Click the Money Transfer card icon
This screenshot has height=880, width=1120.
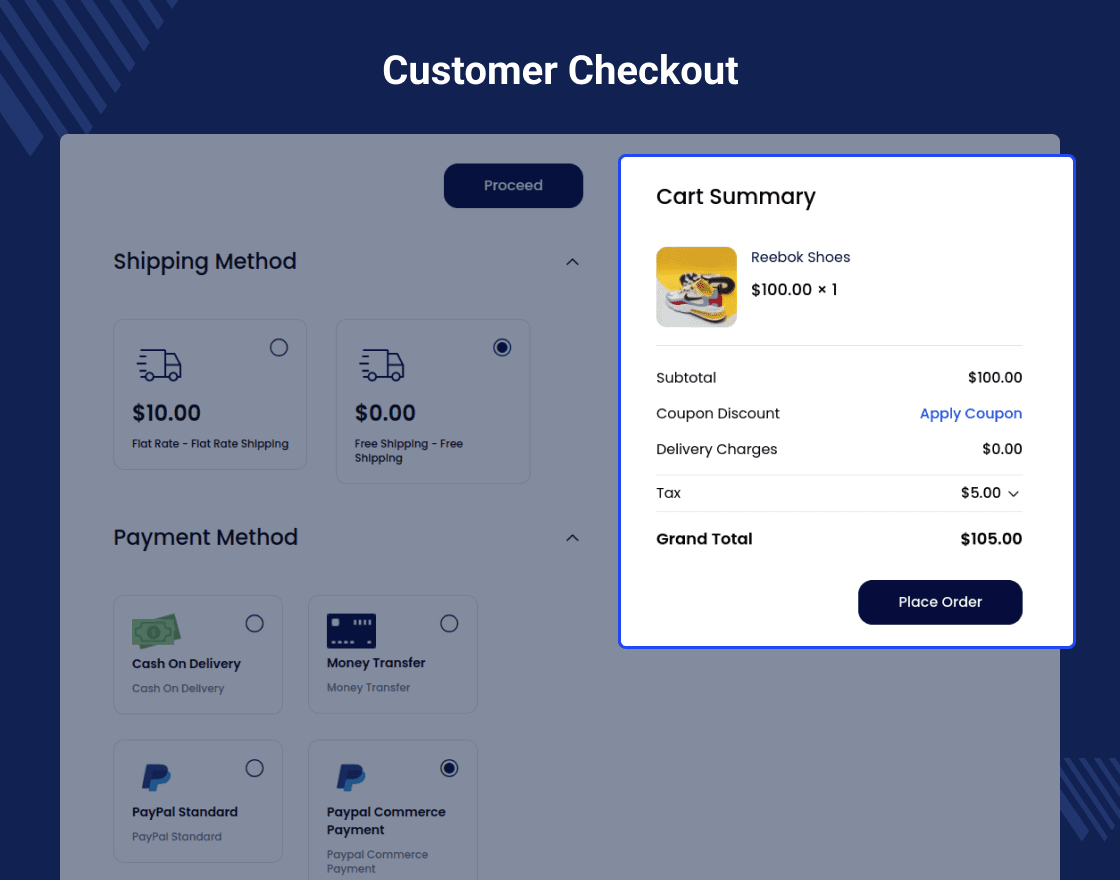pos(351,631)
